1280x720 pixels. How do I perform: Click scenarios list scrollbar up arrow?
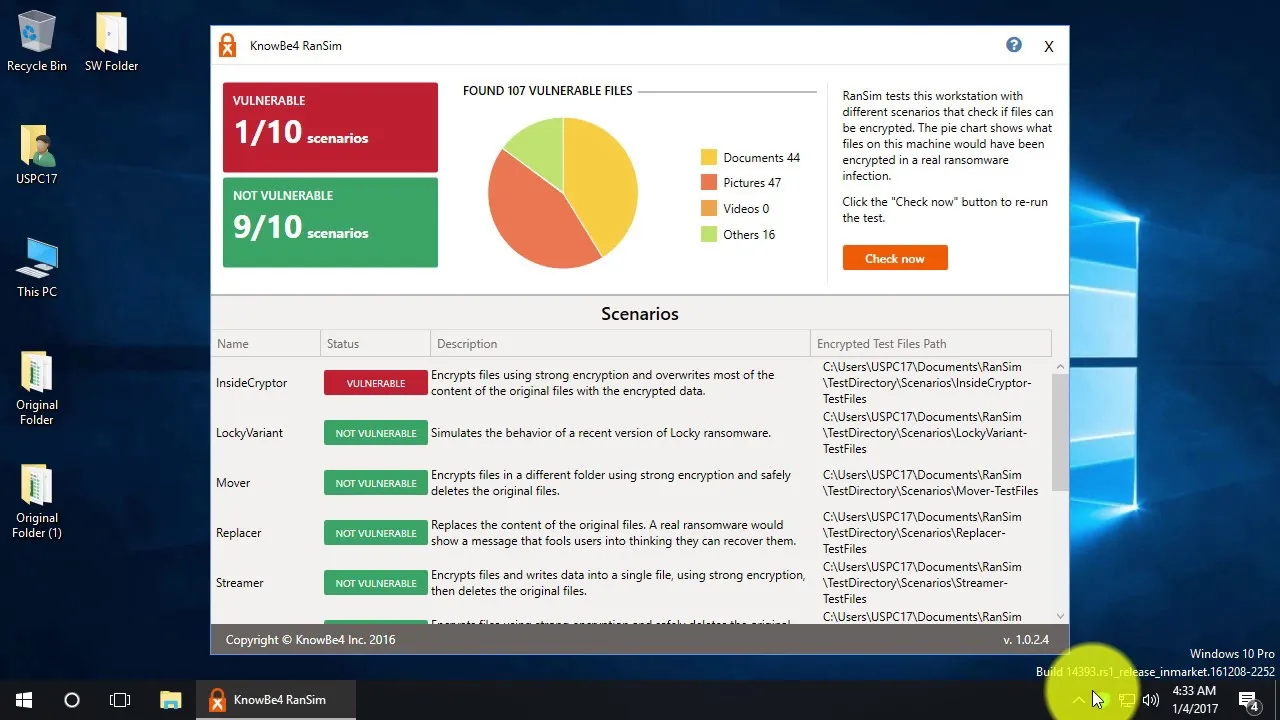pos(1060,367)
